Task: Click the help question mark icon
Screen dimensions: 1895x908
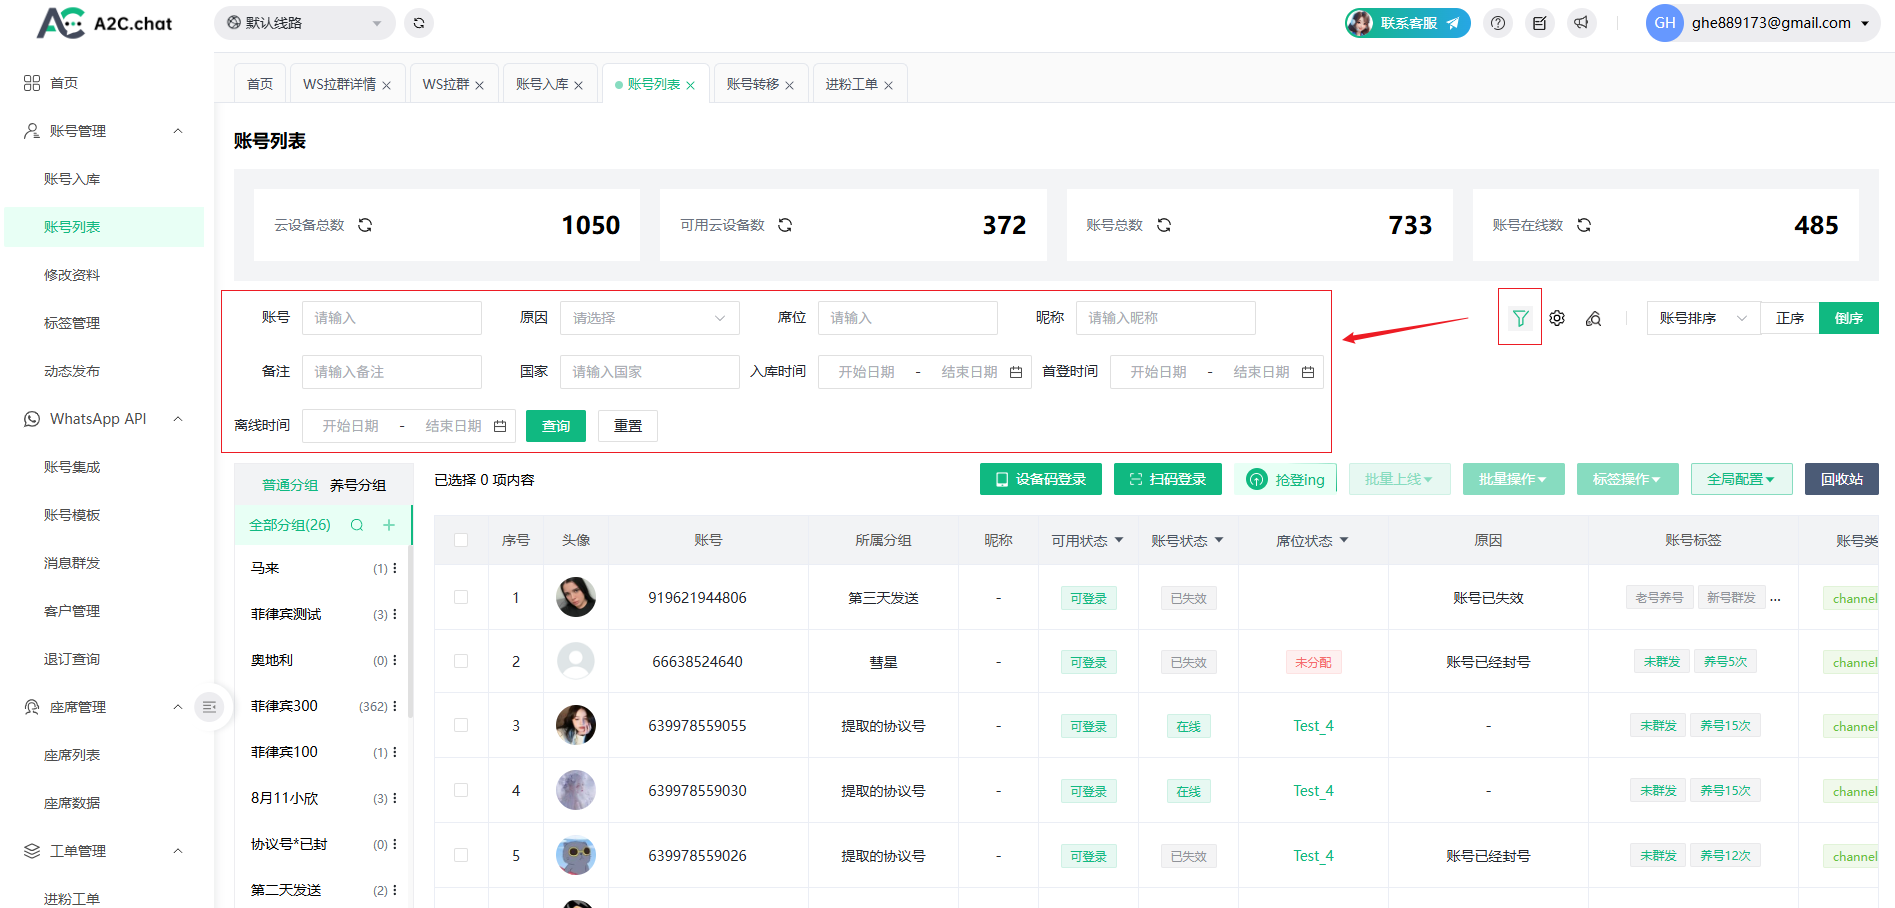Action: coord(1497,23)
